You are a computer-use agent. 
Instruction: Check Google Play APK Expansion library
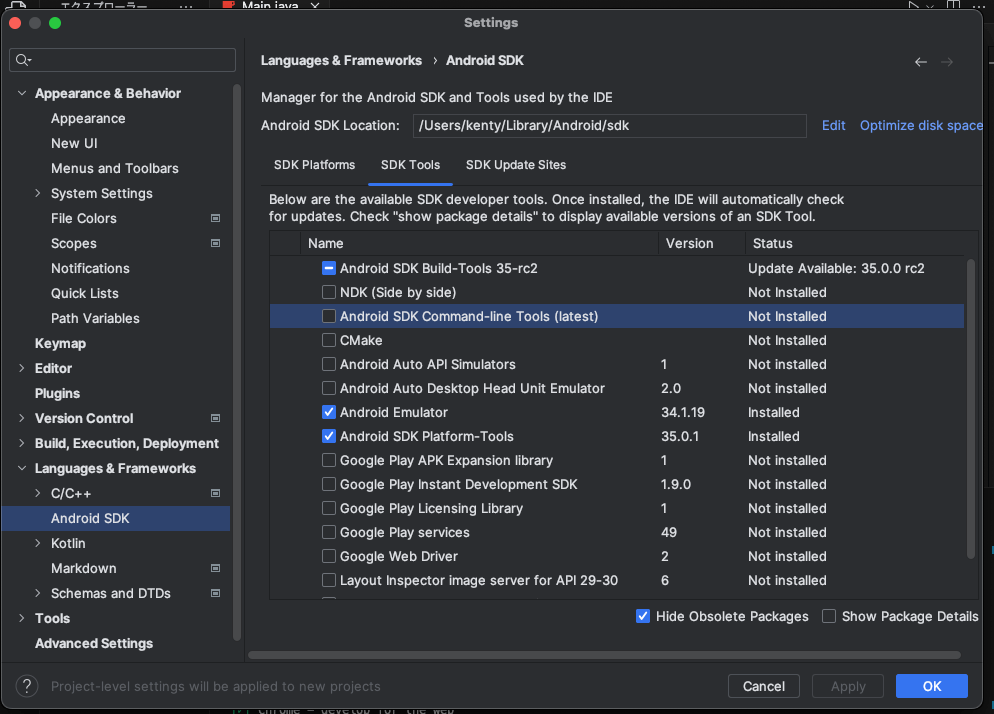coord(328,460)
